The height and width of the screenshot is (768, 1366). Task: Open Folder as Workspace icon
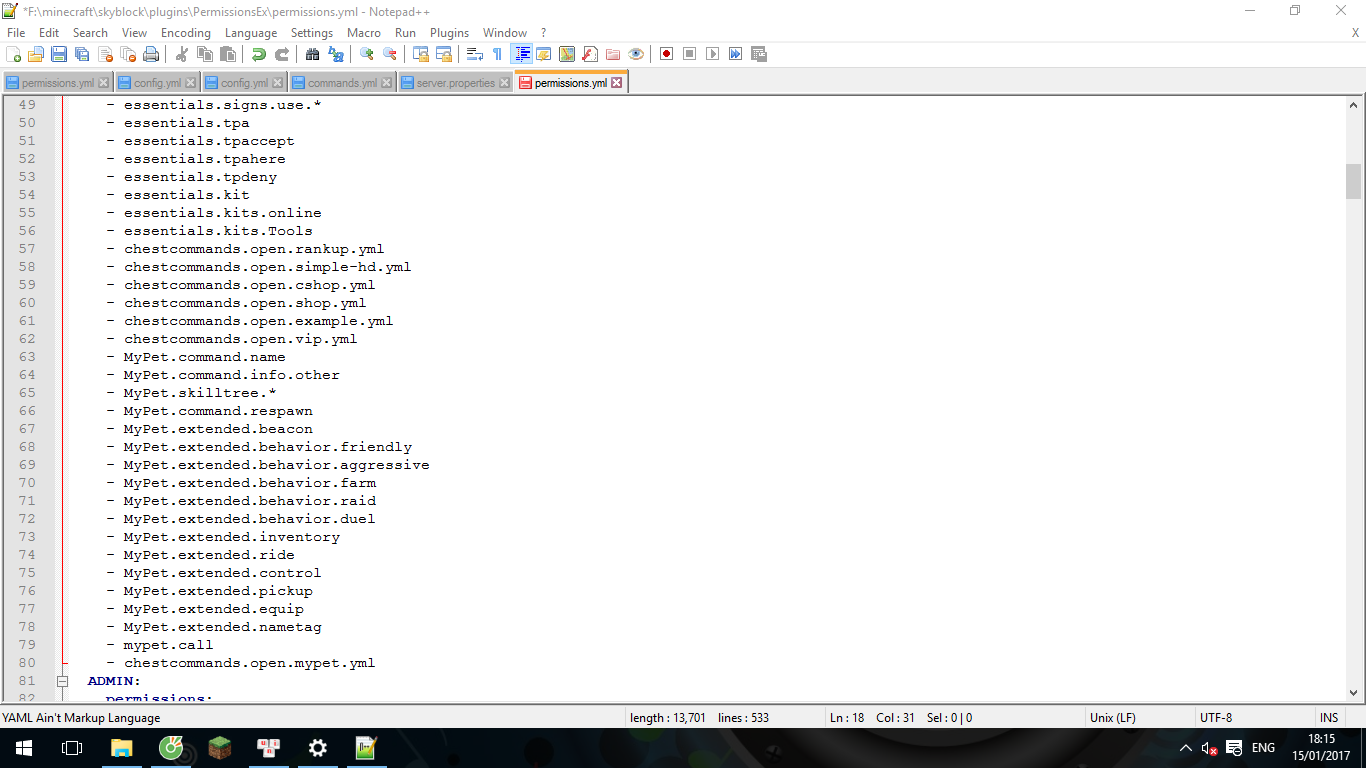pos(613,54)
